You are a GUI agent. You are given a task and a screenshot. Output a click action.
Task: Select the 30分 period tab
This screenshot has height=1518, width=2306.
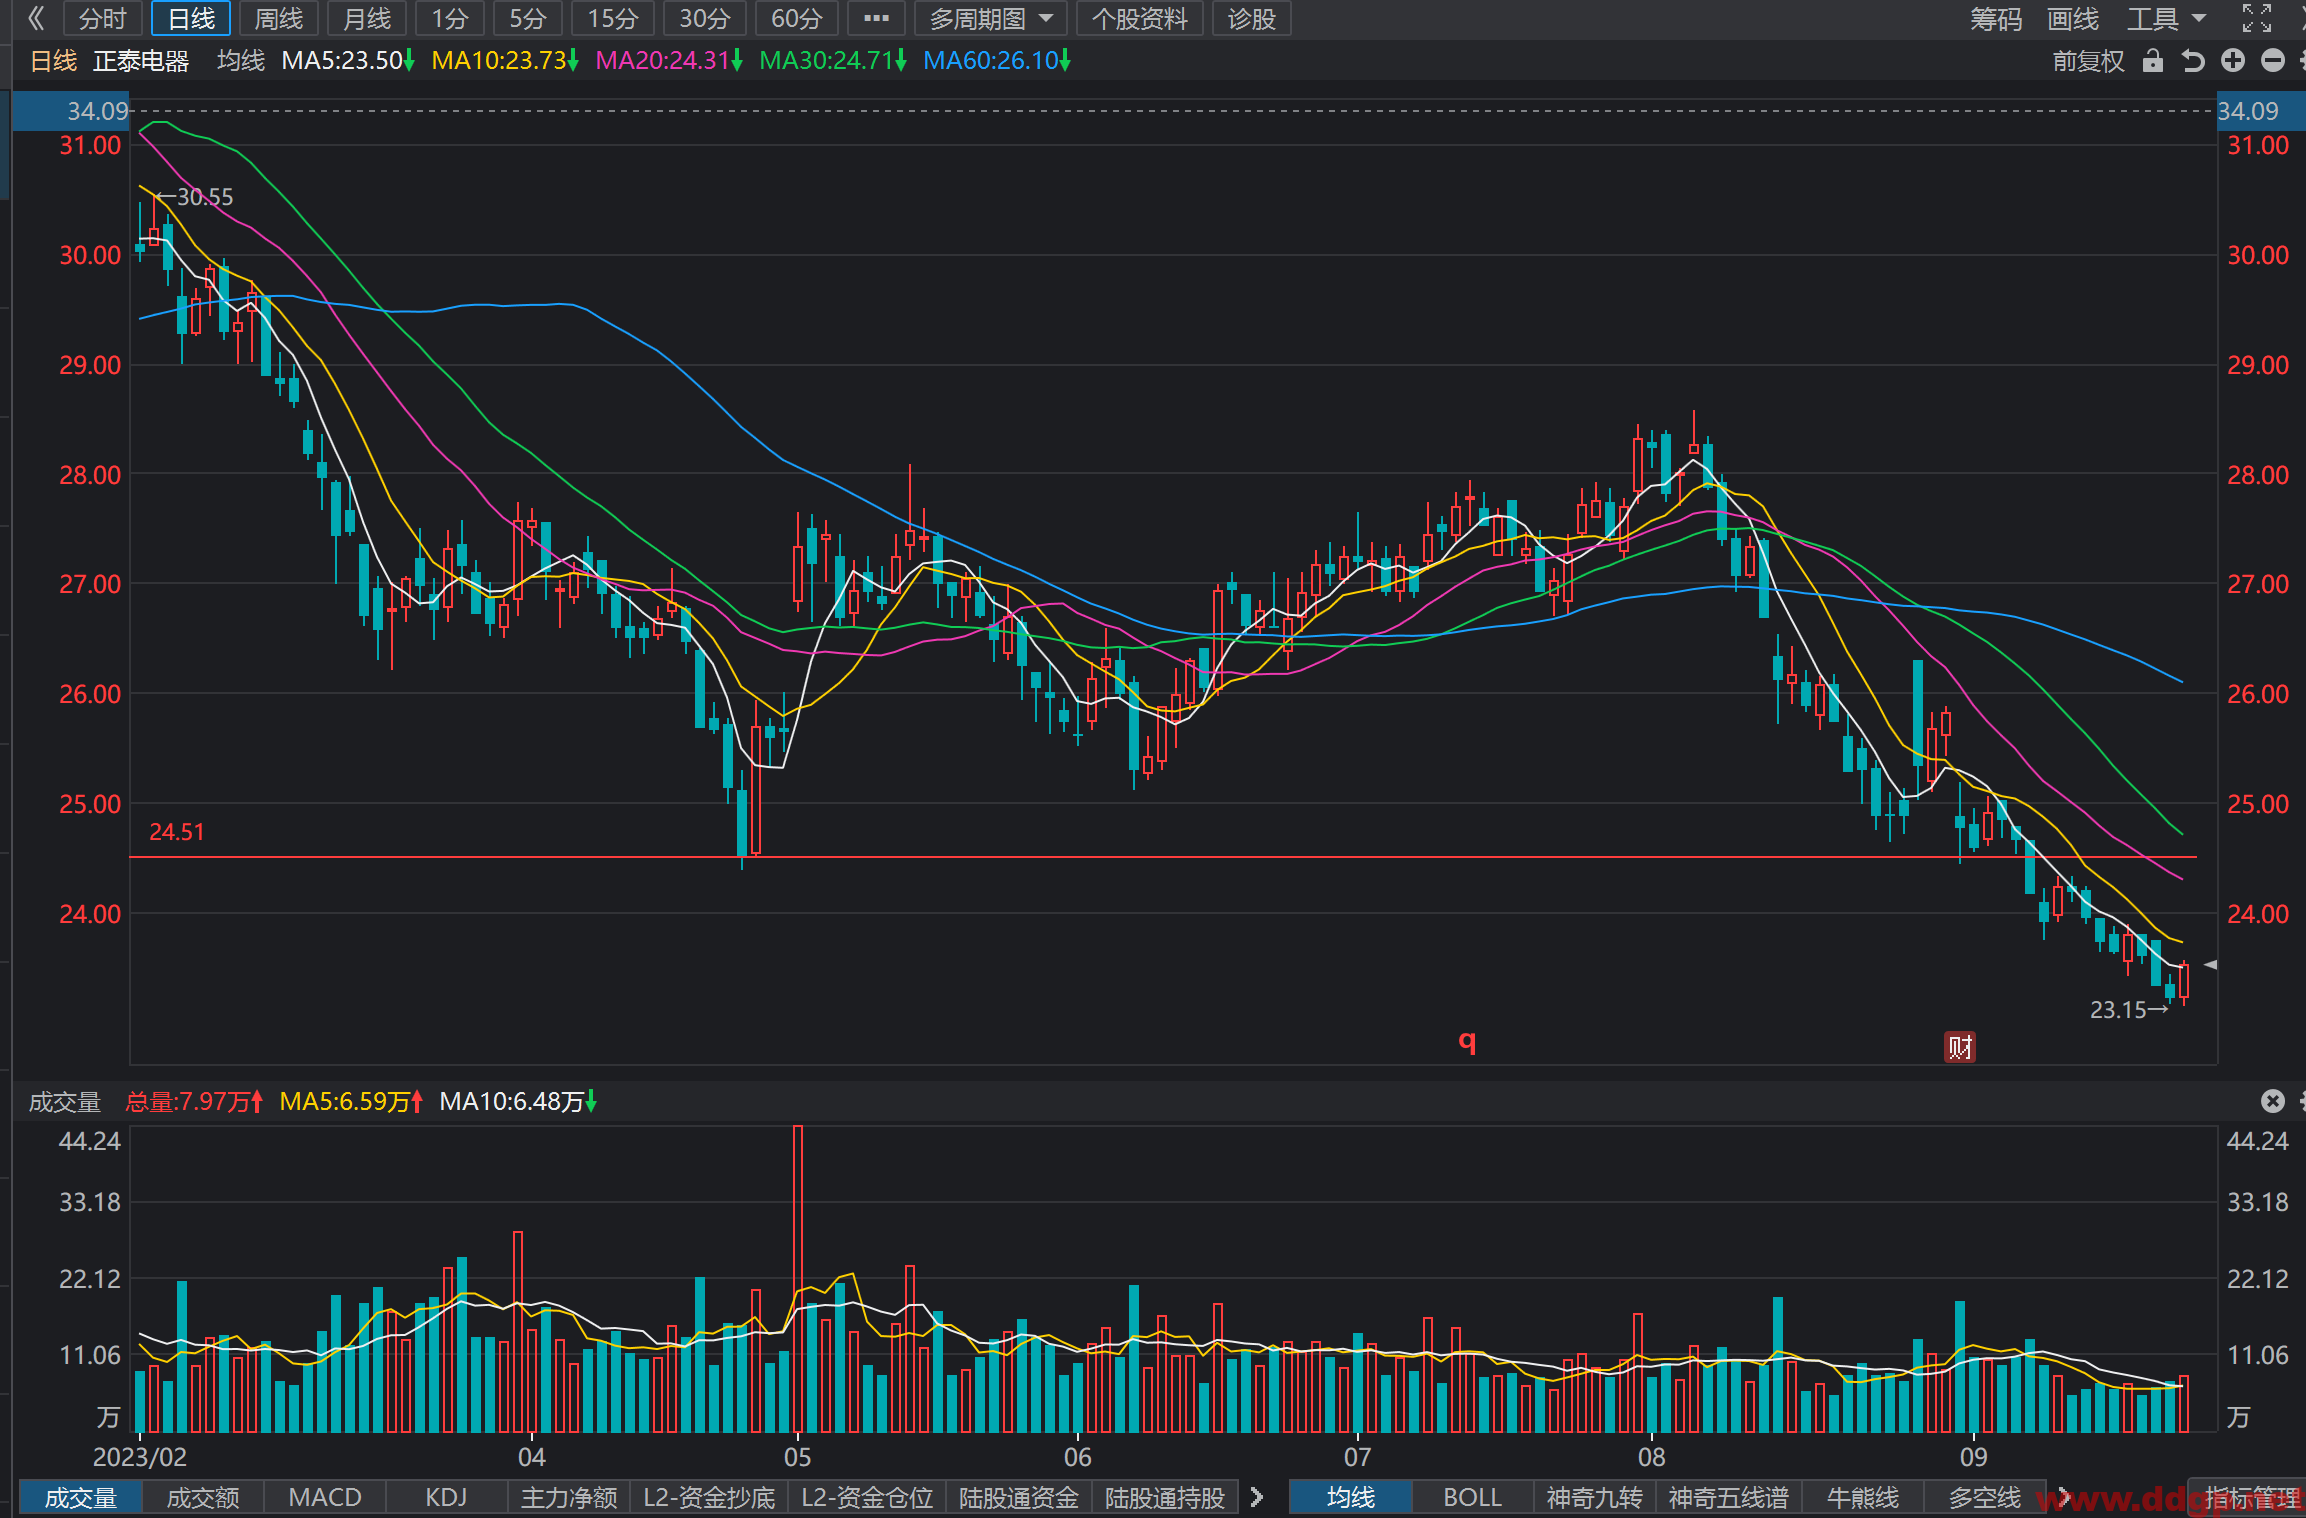click(x=705, y=18)
